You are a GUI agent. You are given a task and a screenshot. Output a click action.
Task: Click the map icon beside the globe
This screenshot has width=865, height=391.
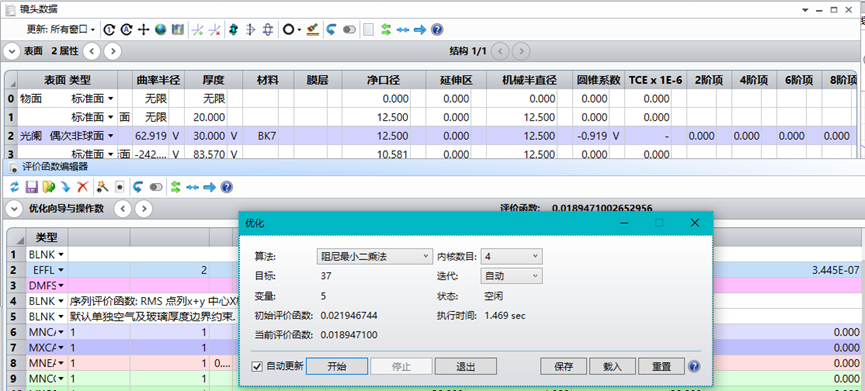pyautogui.click(x=178, y=30)
